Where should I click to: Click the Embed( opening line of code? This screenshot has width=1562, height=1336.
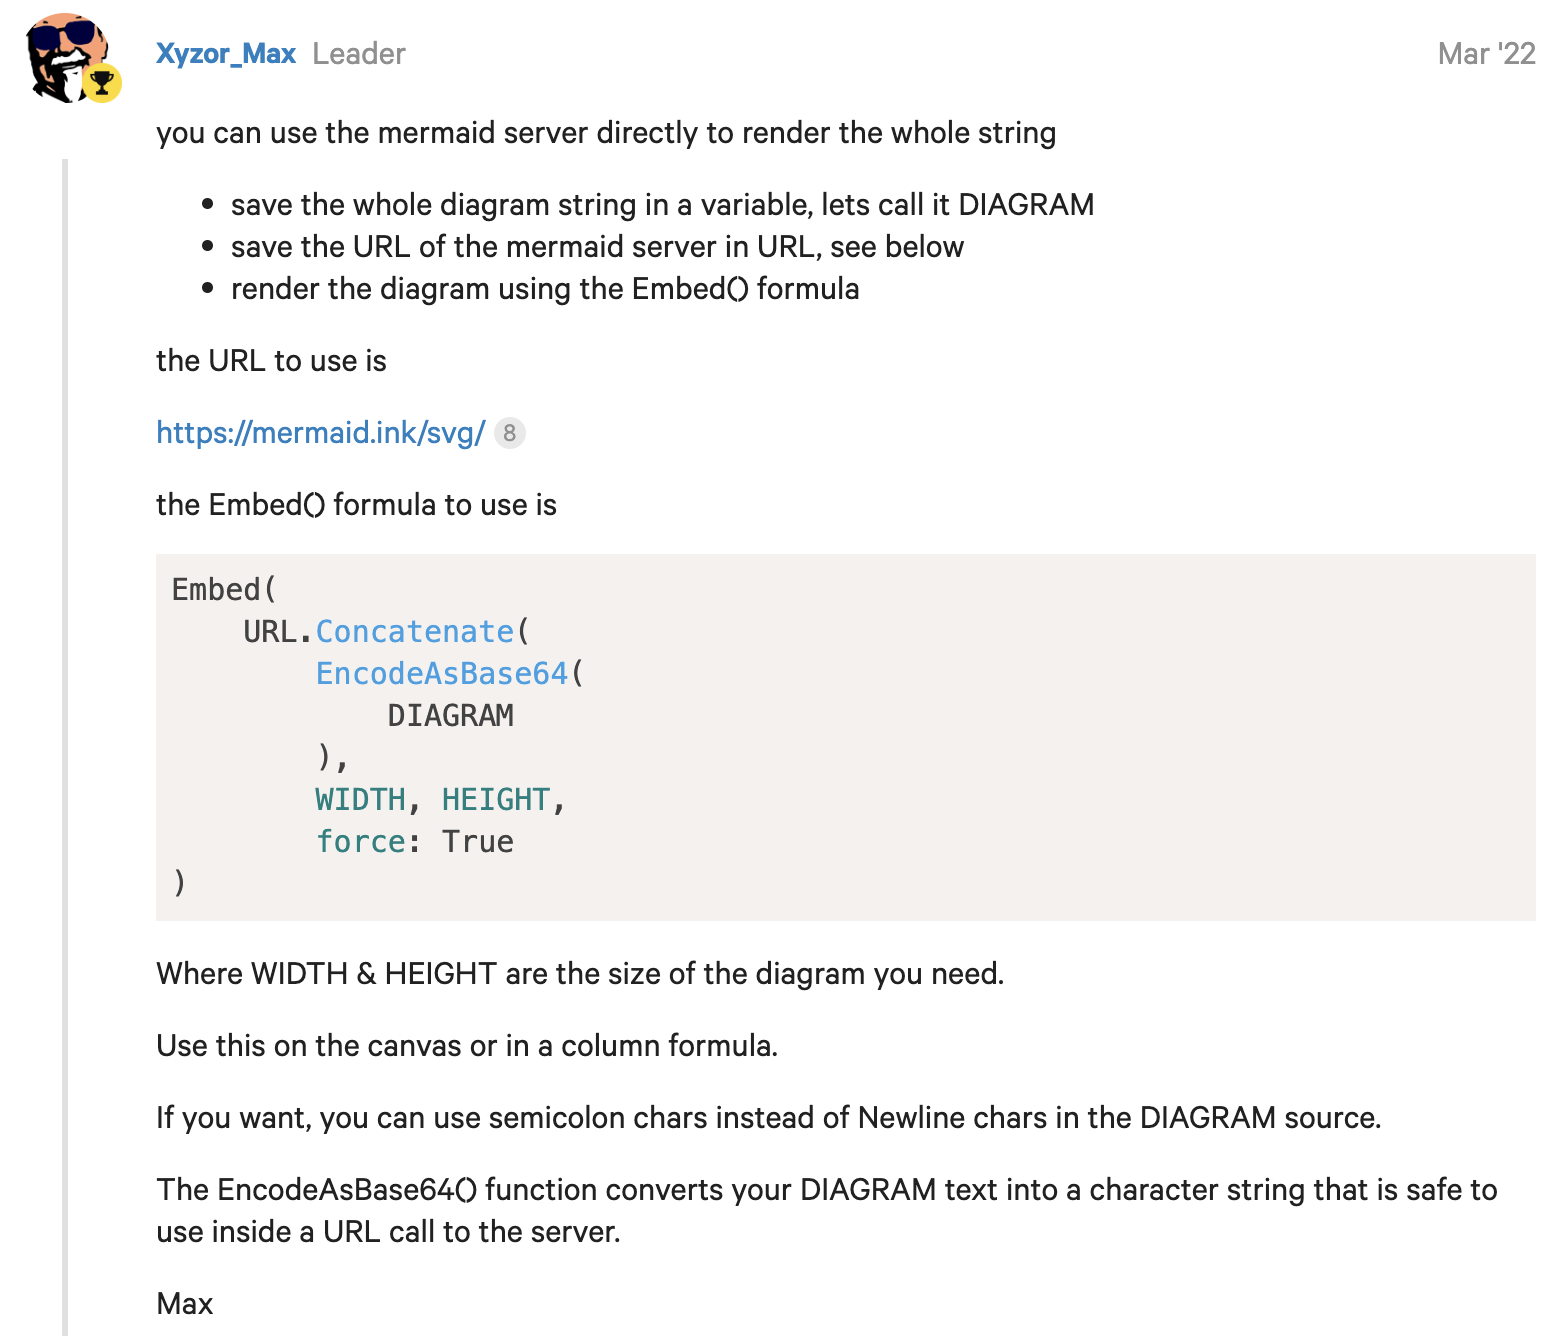[x=223, y=590]
